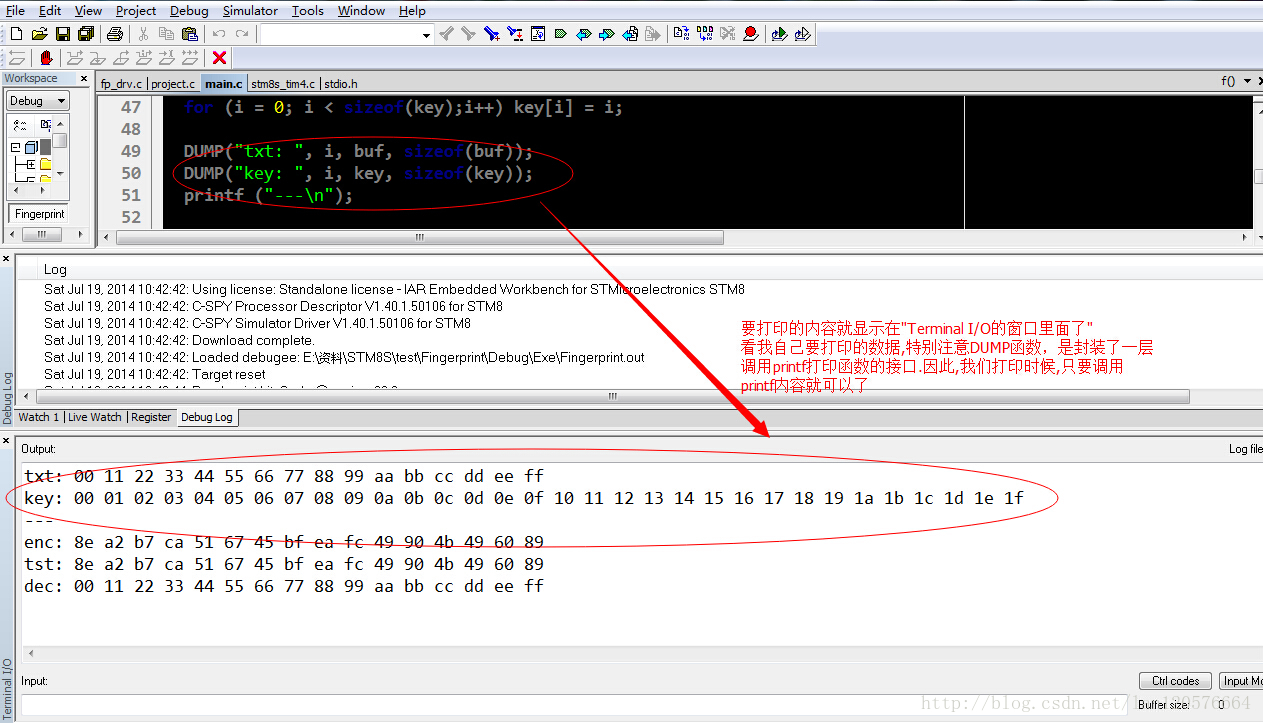Click the Compile icon
The image size is (1263, 723).
pos(682,34)
